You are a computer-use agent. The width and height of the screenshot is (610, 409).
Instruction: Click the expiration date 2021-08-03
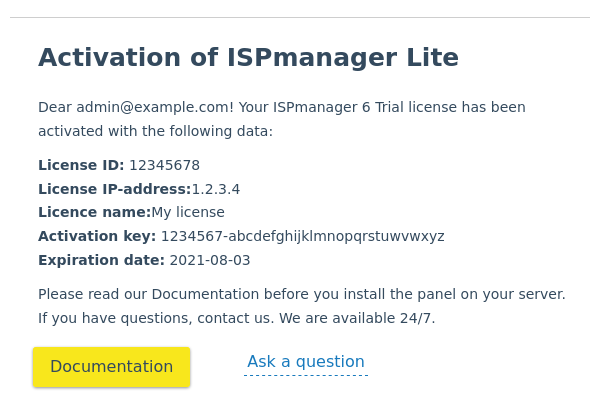tap(210, 260)
